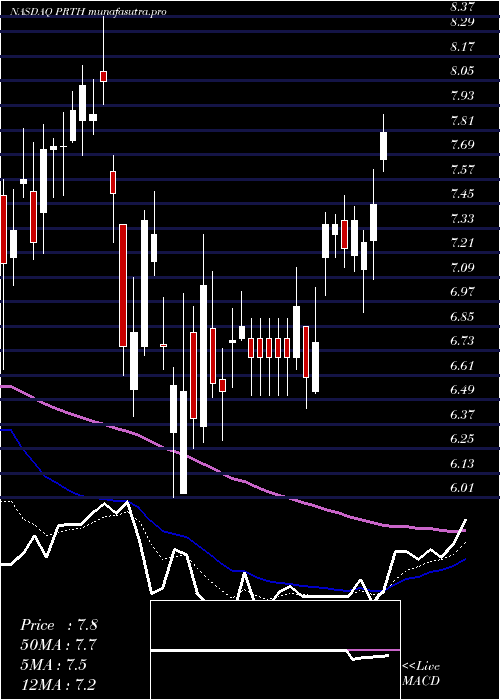Click the 6.49 price axis label

pyautogui.click(x=464, y=390)
